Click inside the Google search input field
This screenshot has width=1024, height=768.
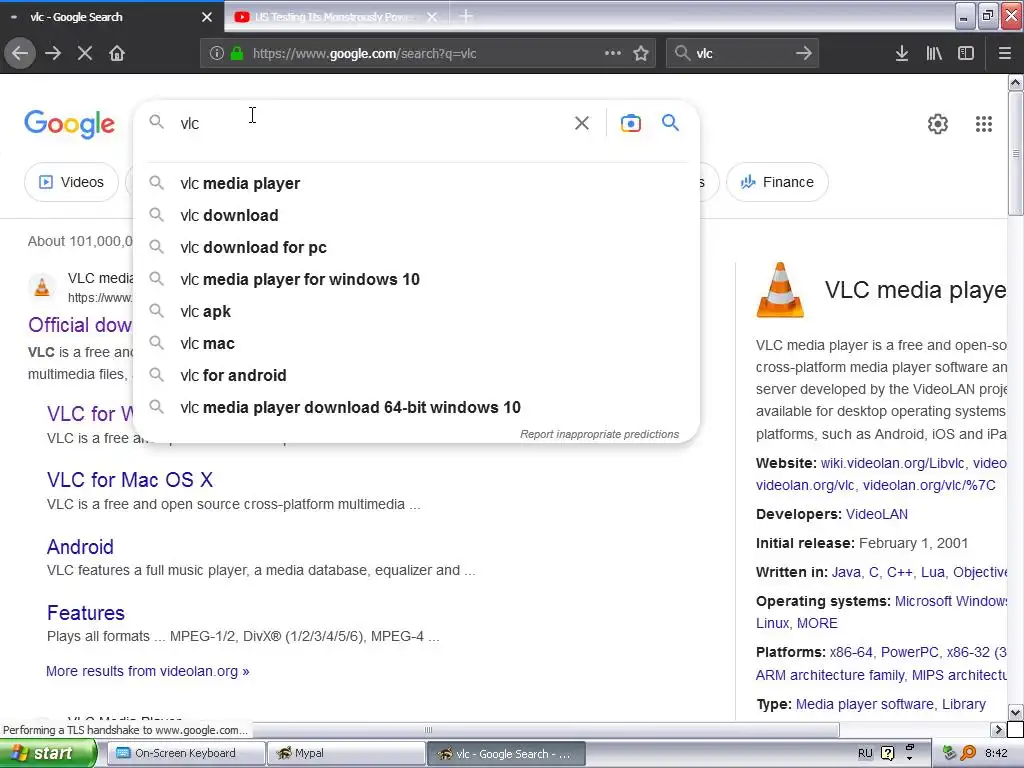point(372,123)
